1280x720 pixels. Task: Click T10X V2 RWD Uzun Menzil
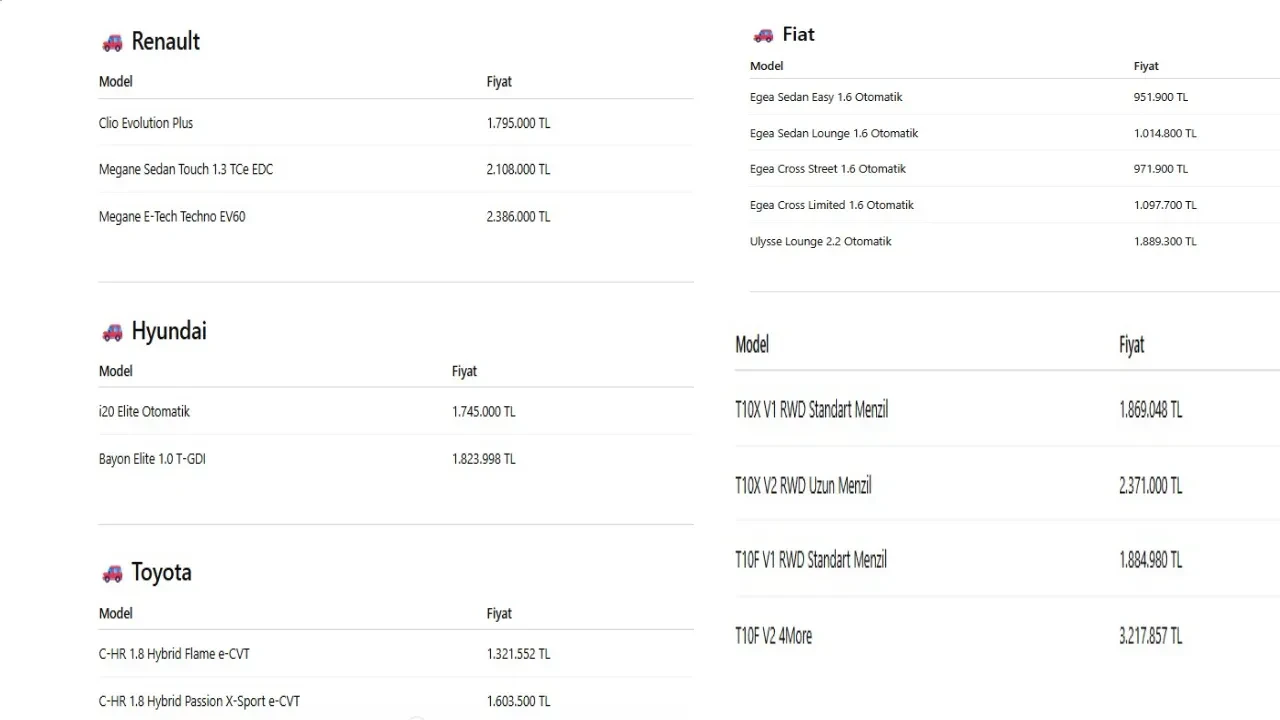click(x=803, y=485)
